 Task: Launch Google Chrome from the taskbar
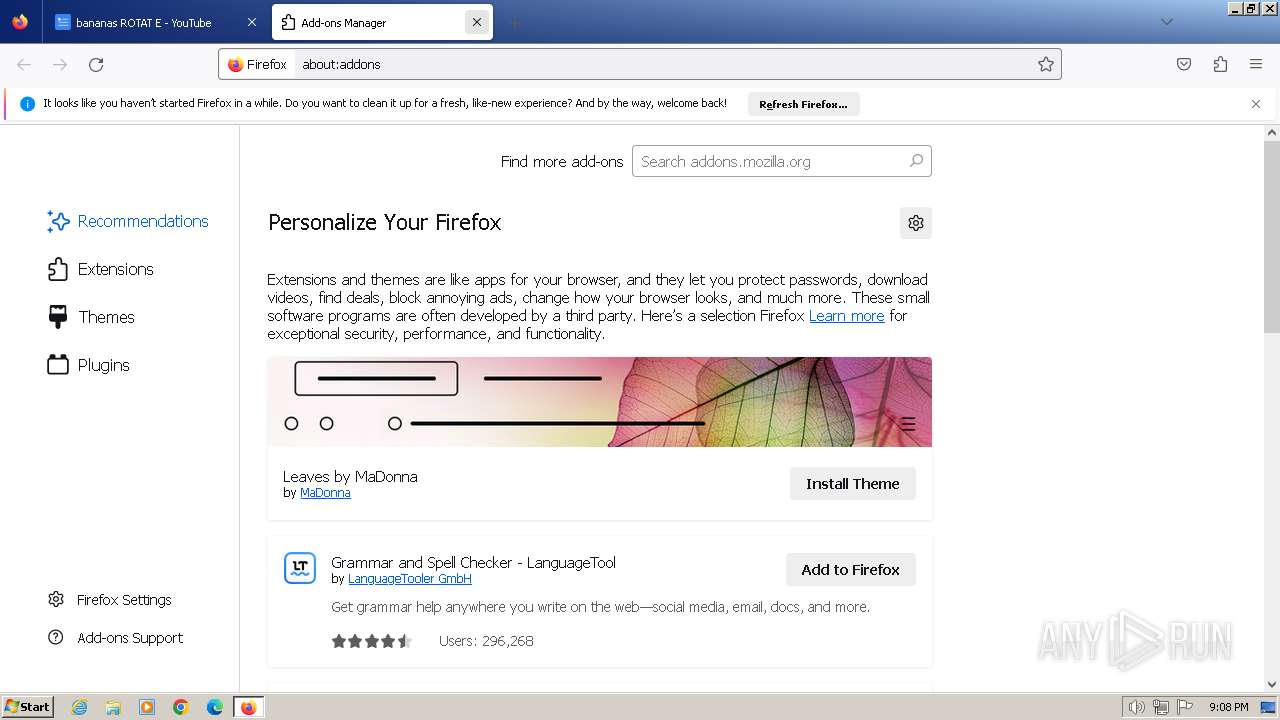click(181, 707)
